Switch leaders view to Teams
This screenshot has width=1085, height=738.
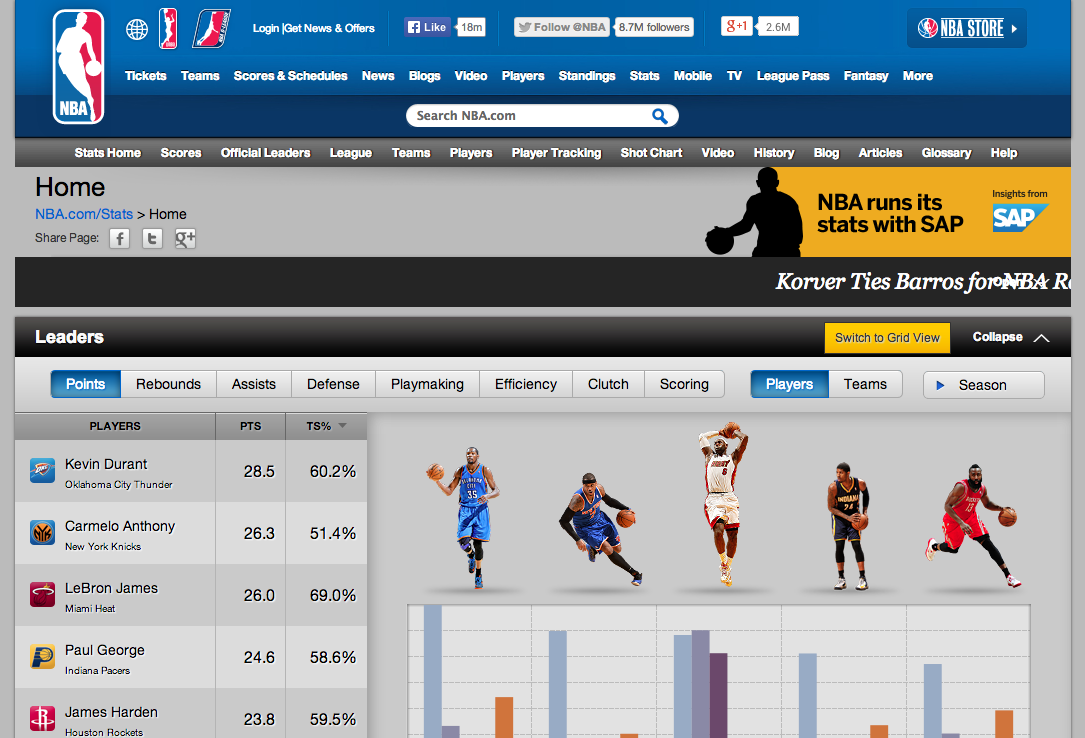click(865, 385)
